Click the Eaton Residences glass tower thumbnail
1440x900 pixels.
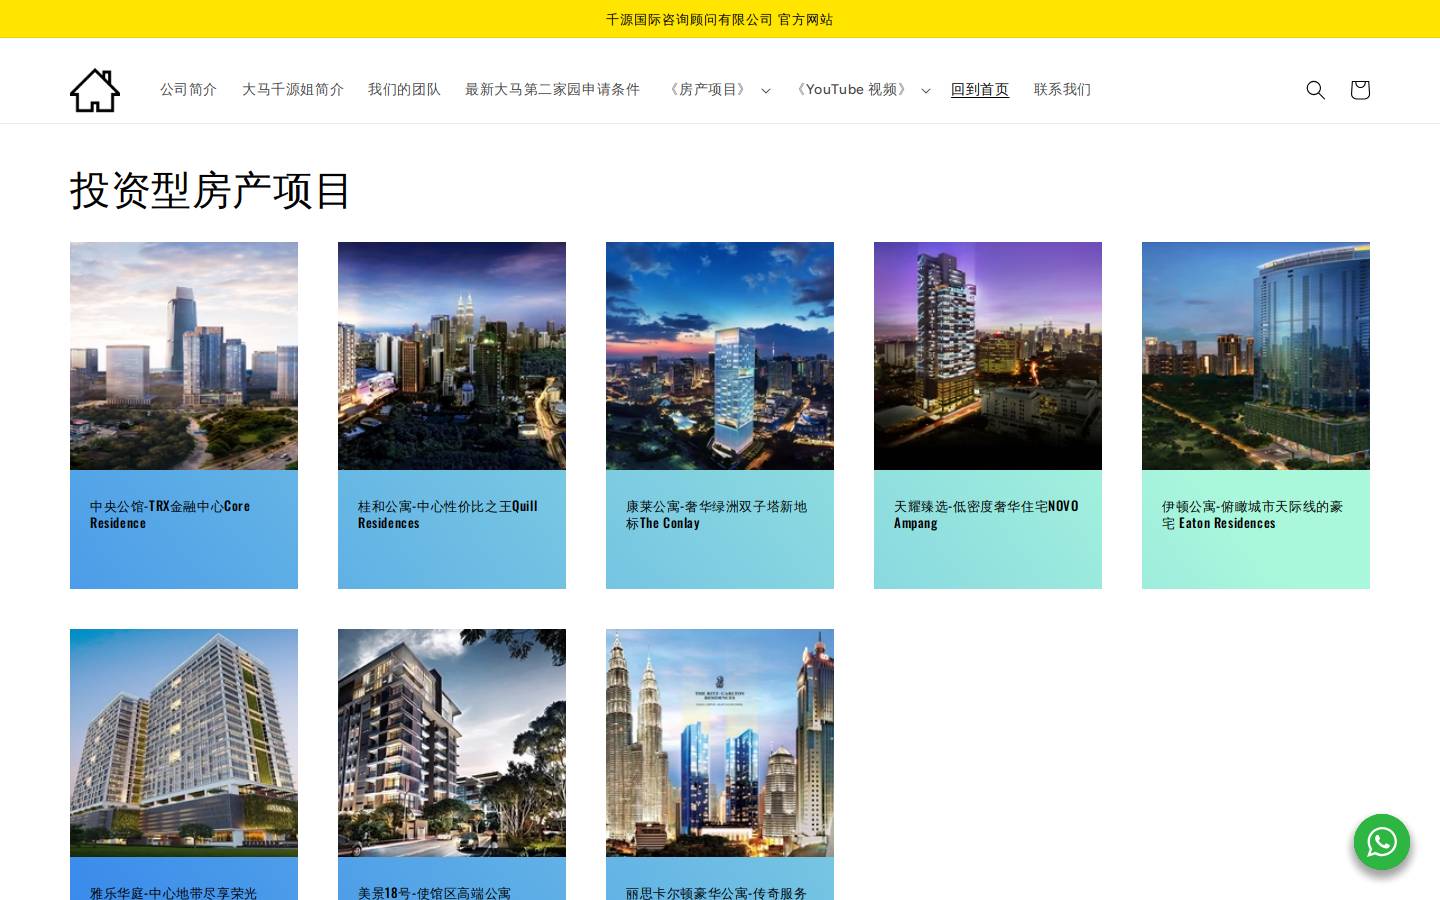[x=1256, y=356]
